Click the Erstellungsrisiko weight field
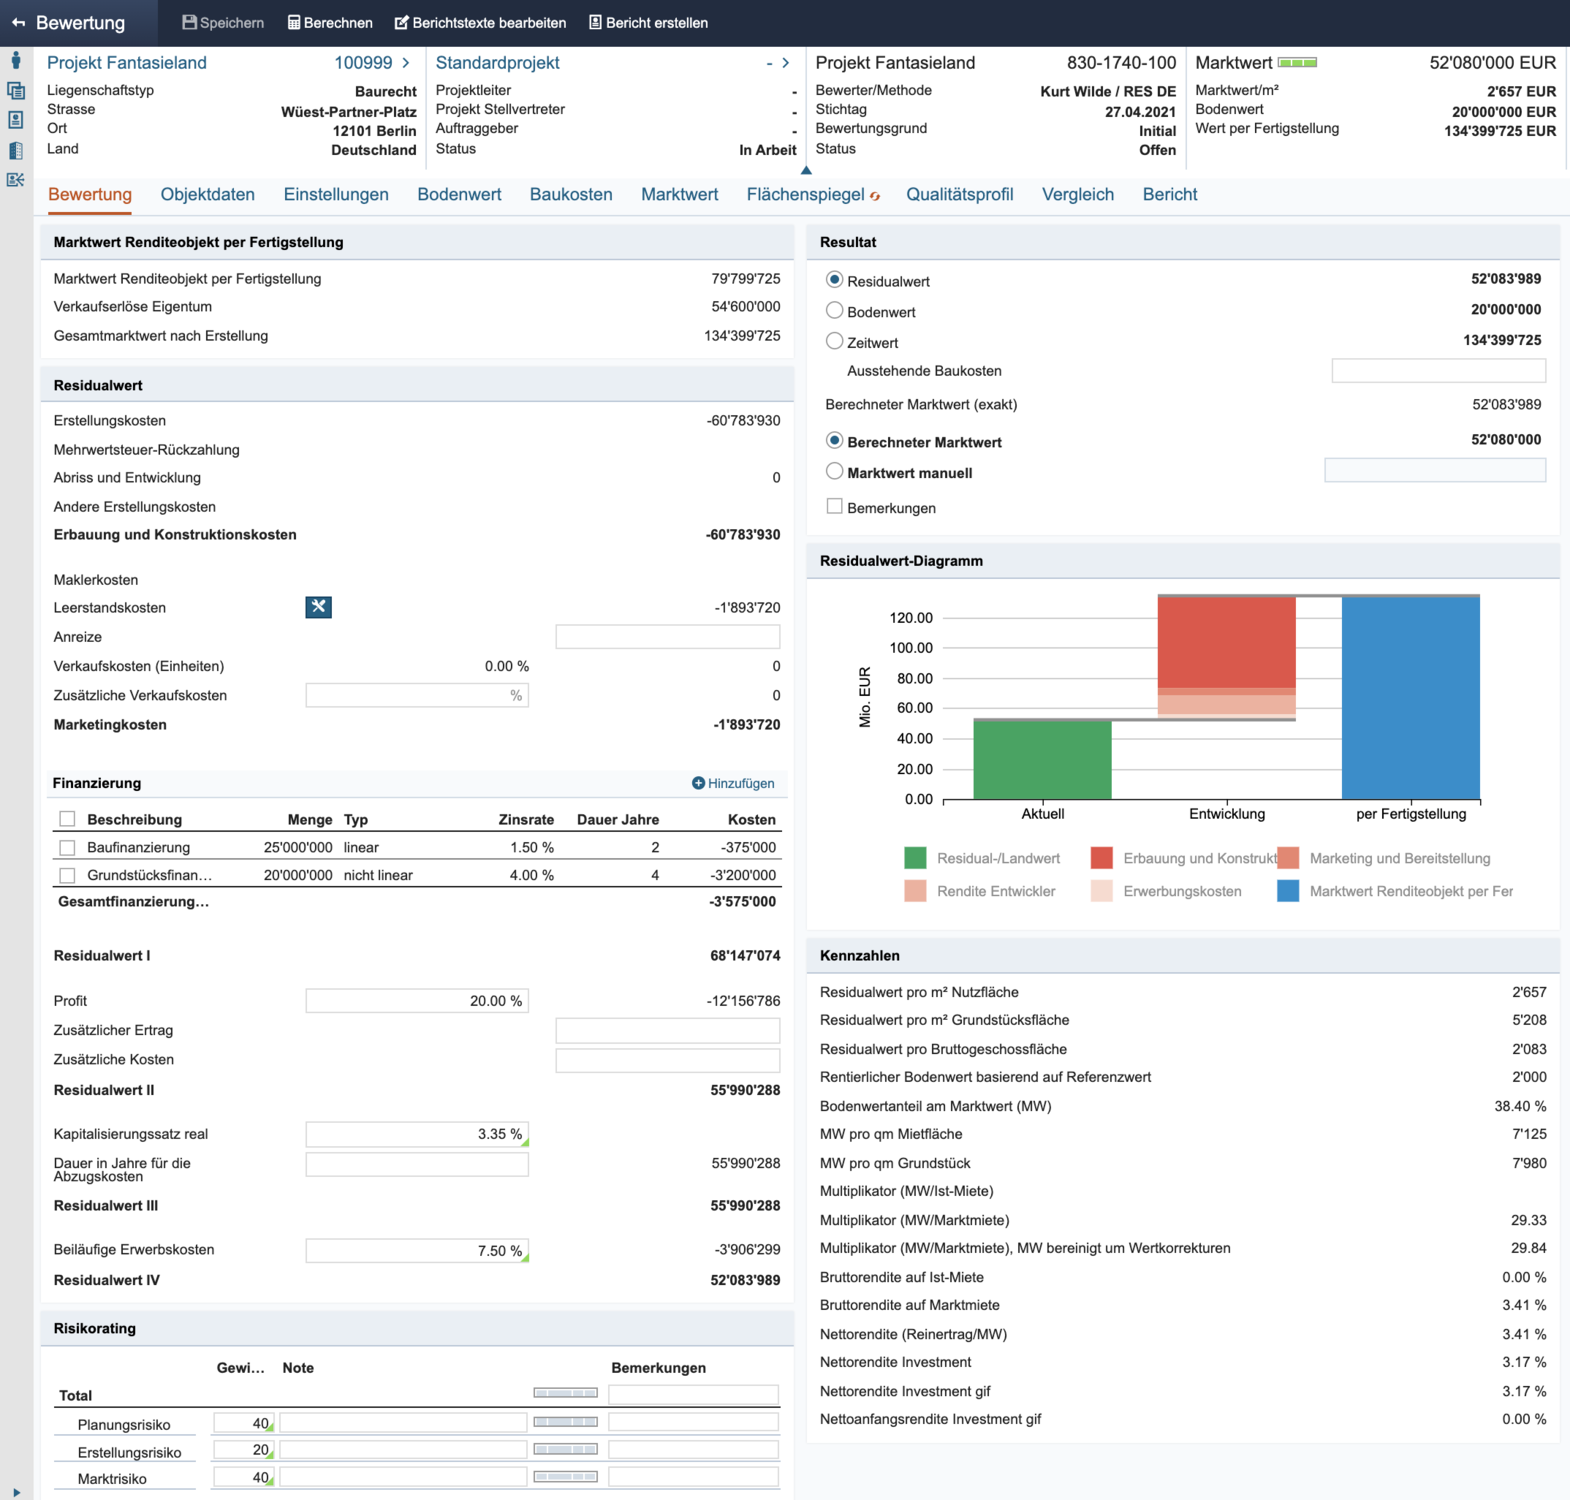Image resolution: width=1570 pixels, height=1500 pixels. [244, 1450]
